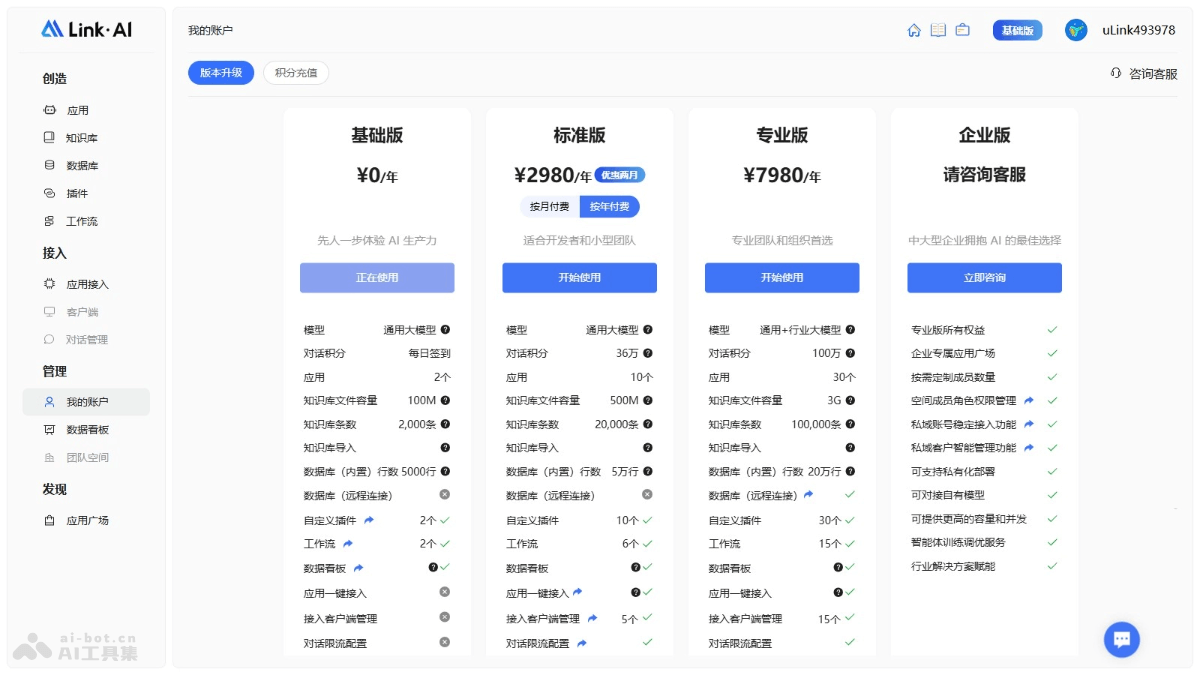Click the home icon in the top bar
Screen dimensions: 1200x675
coord(912,30)
